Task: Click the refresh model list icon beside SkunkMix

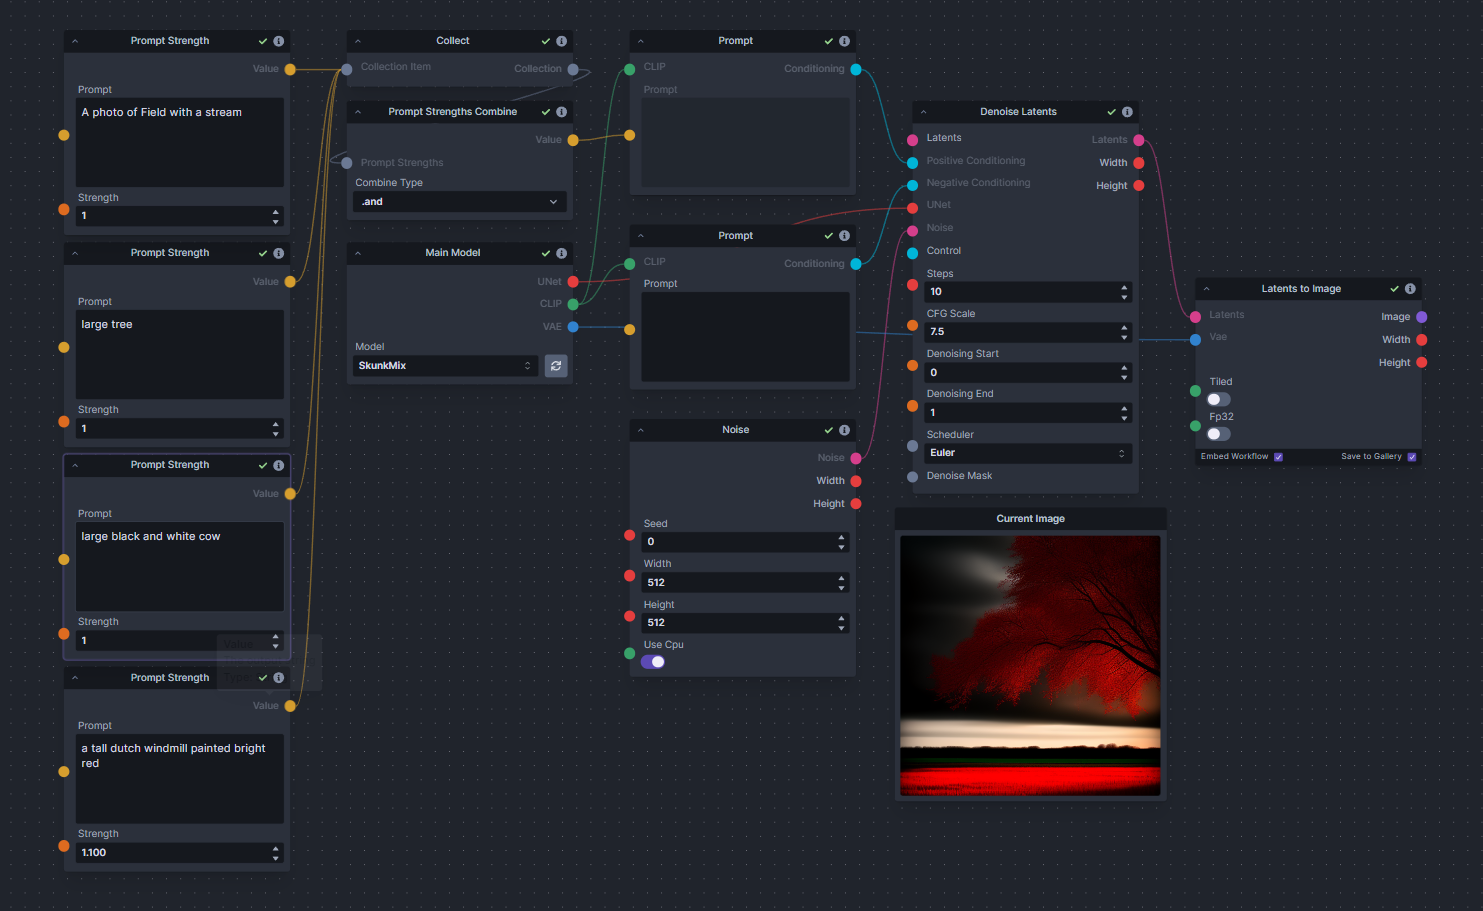Action: pos(556,366)
